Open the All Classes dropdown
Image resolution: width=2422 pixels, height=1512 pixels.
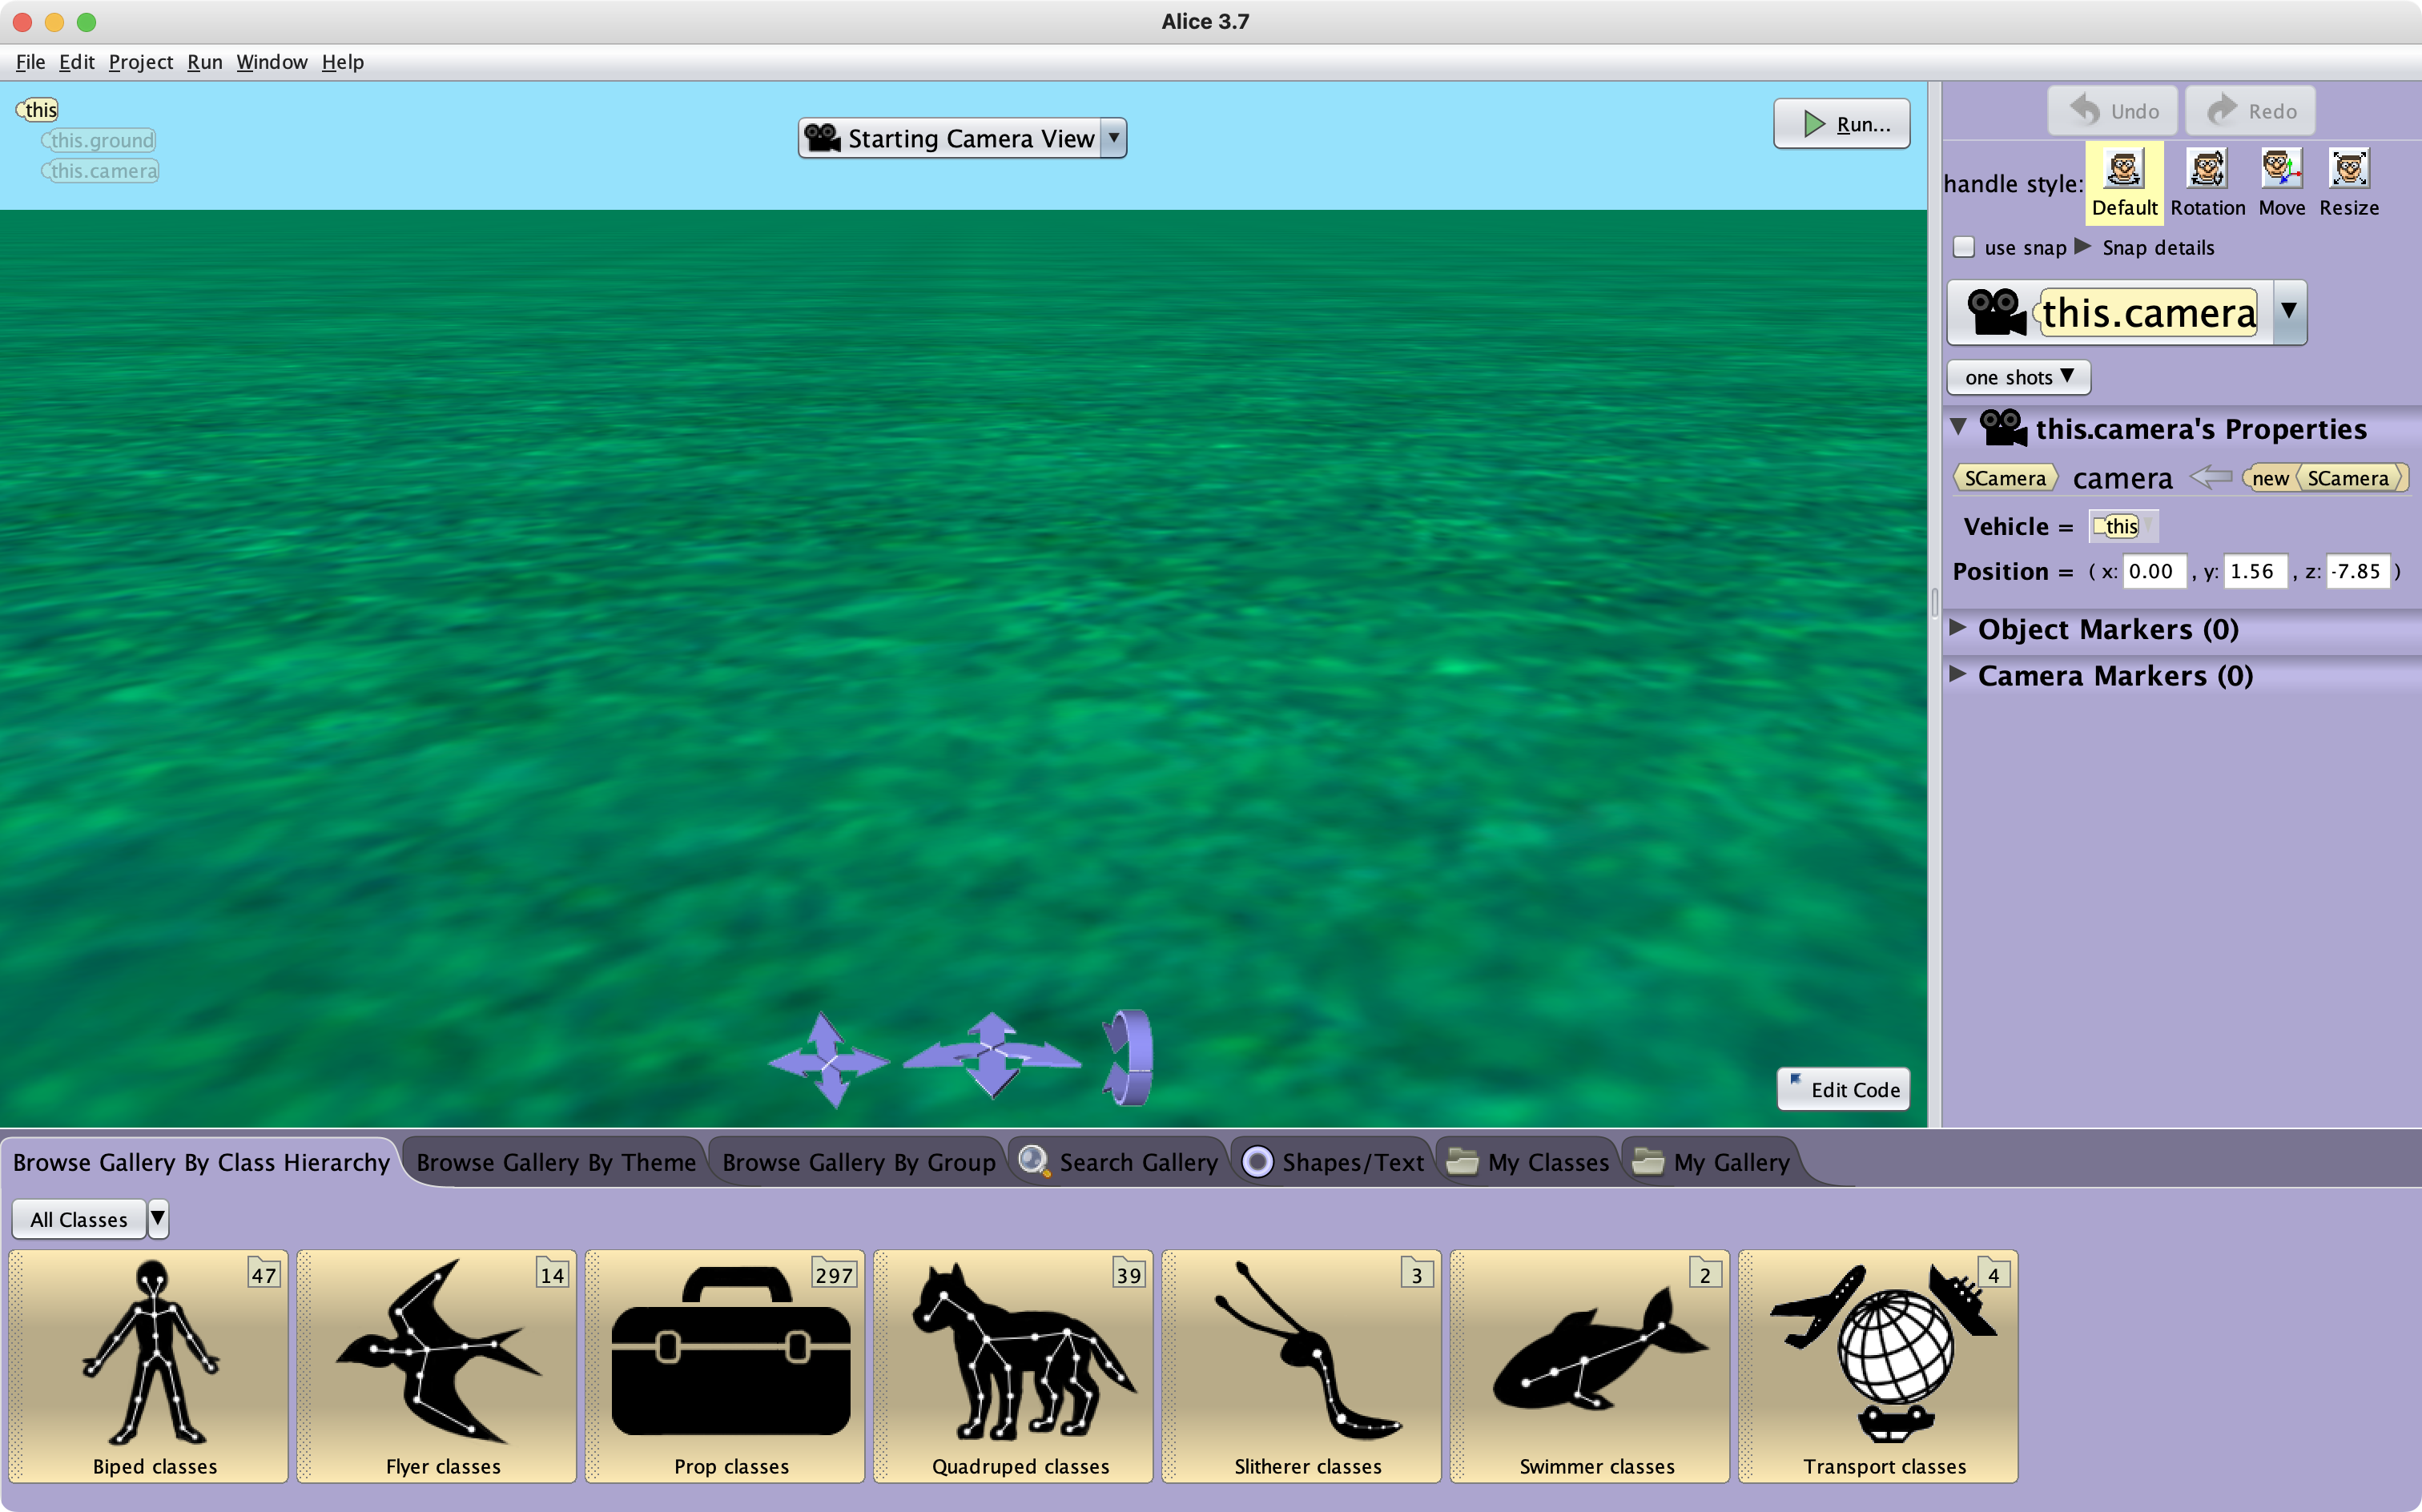(158, 1218)
